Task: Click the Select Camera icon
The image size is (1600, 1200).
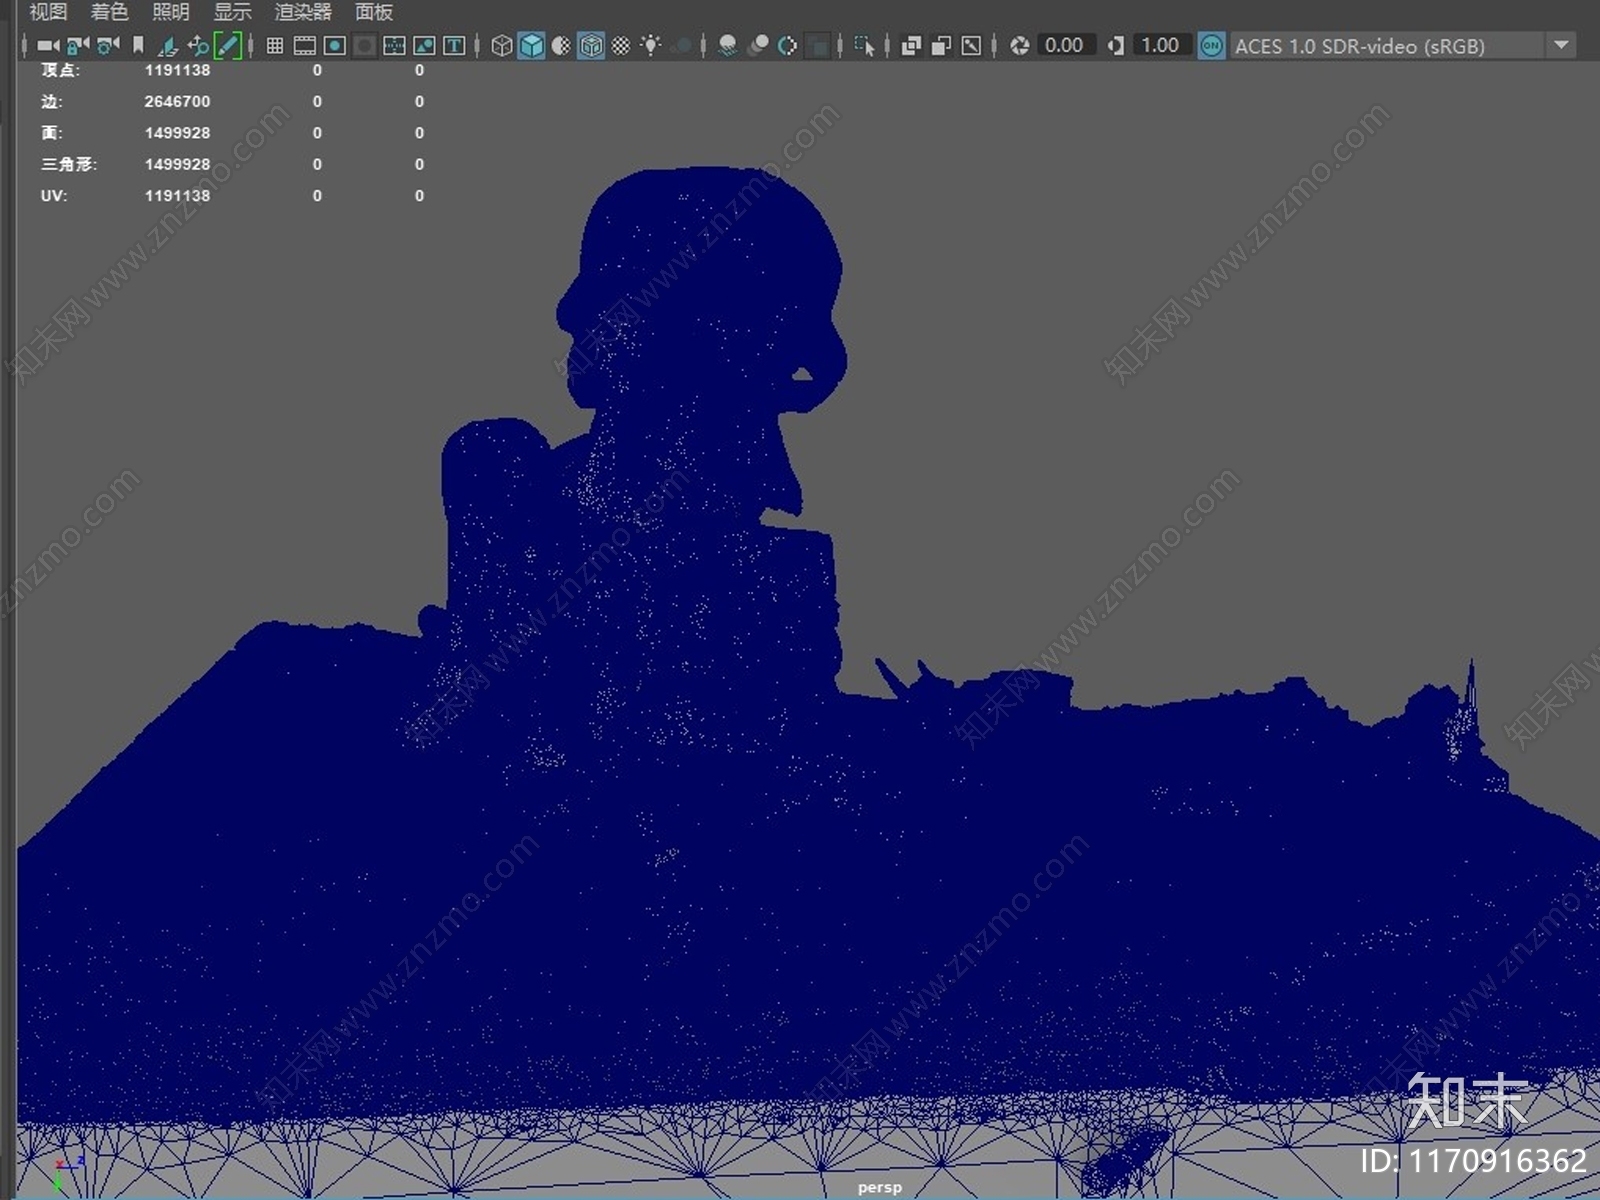Action: [x=48, y=45]
